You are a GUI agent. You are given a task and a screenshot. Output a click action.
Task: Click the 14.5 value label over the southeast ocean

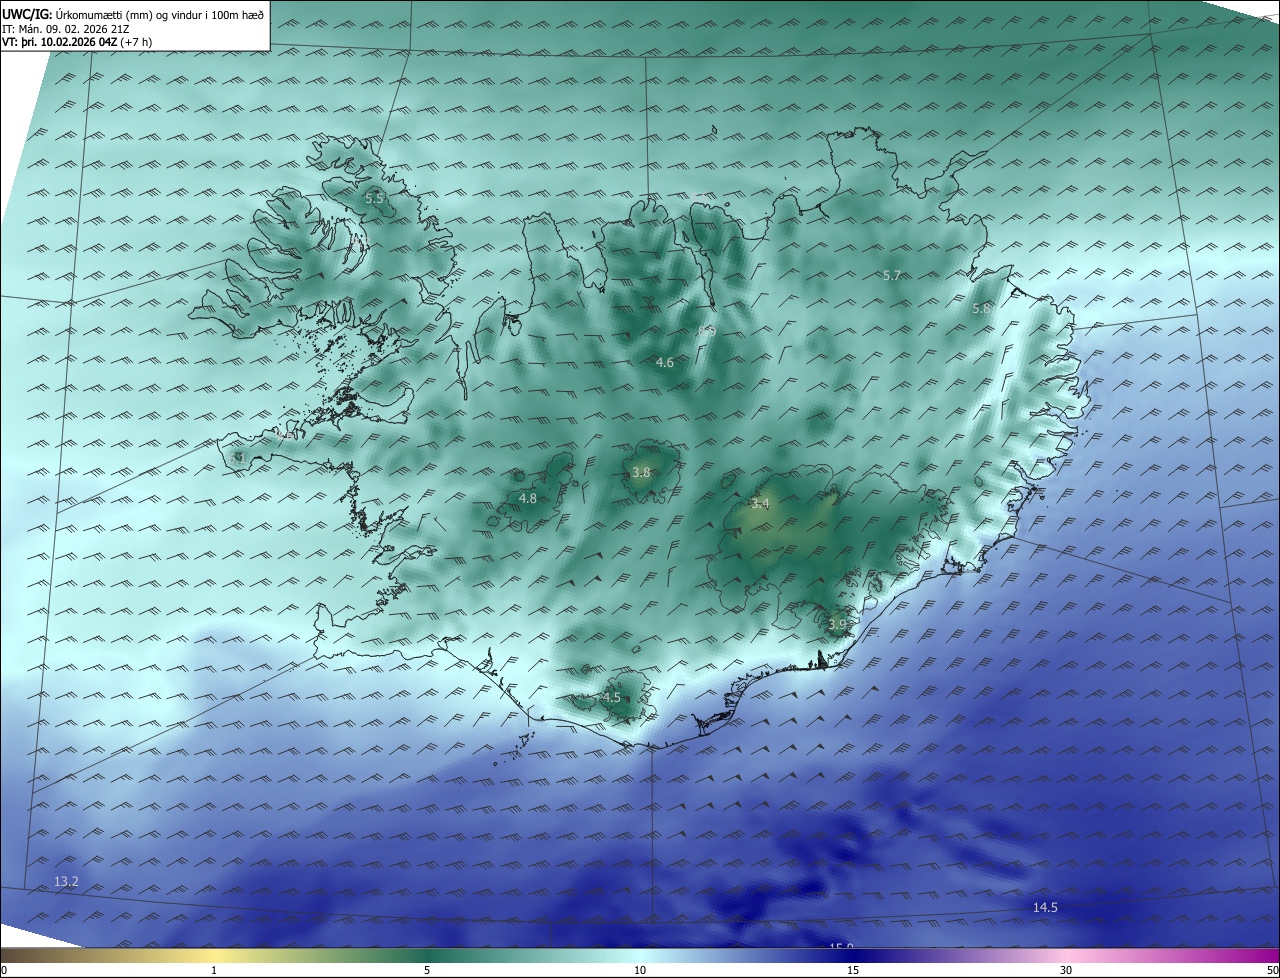click(1045, 908)
